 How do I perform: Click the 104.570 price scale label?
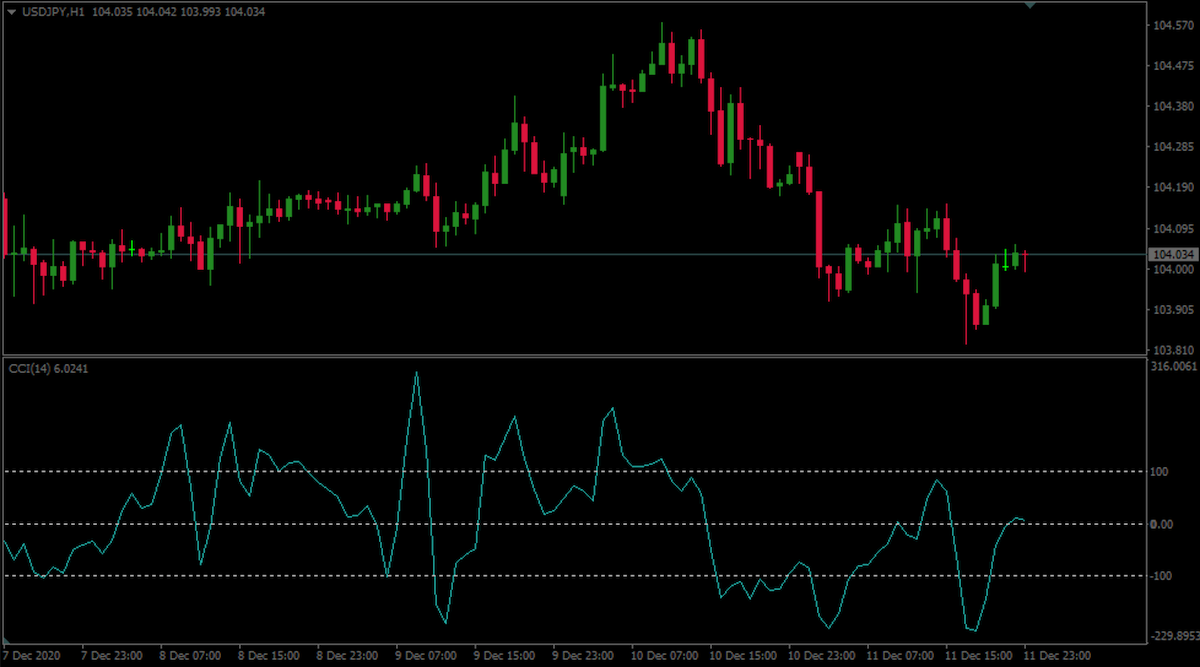pos(1172,26)
